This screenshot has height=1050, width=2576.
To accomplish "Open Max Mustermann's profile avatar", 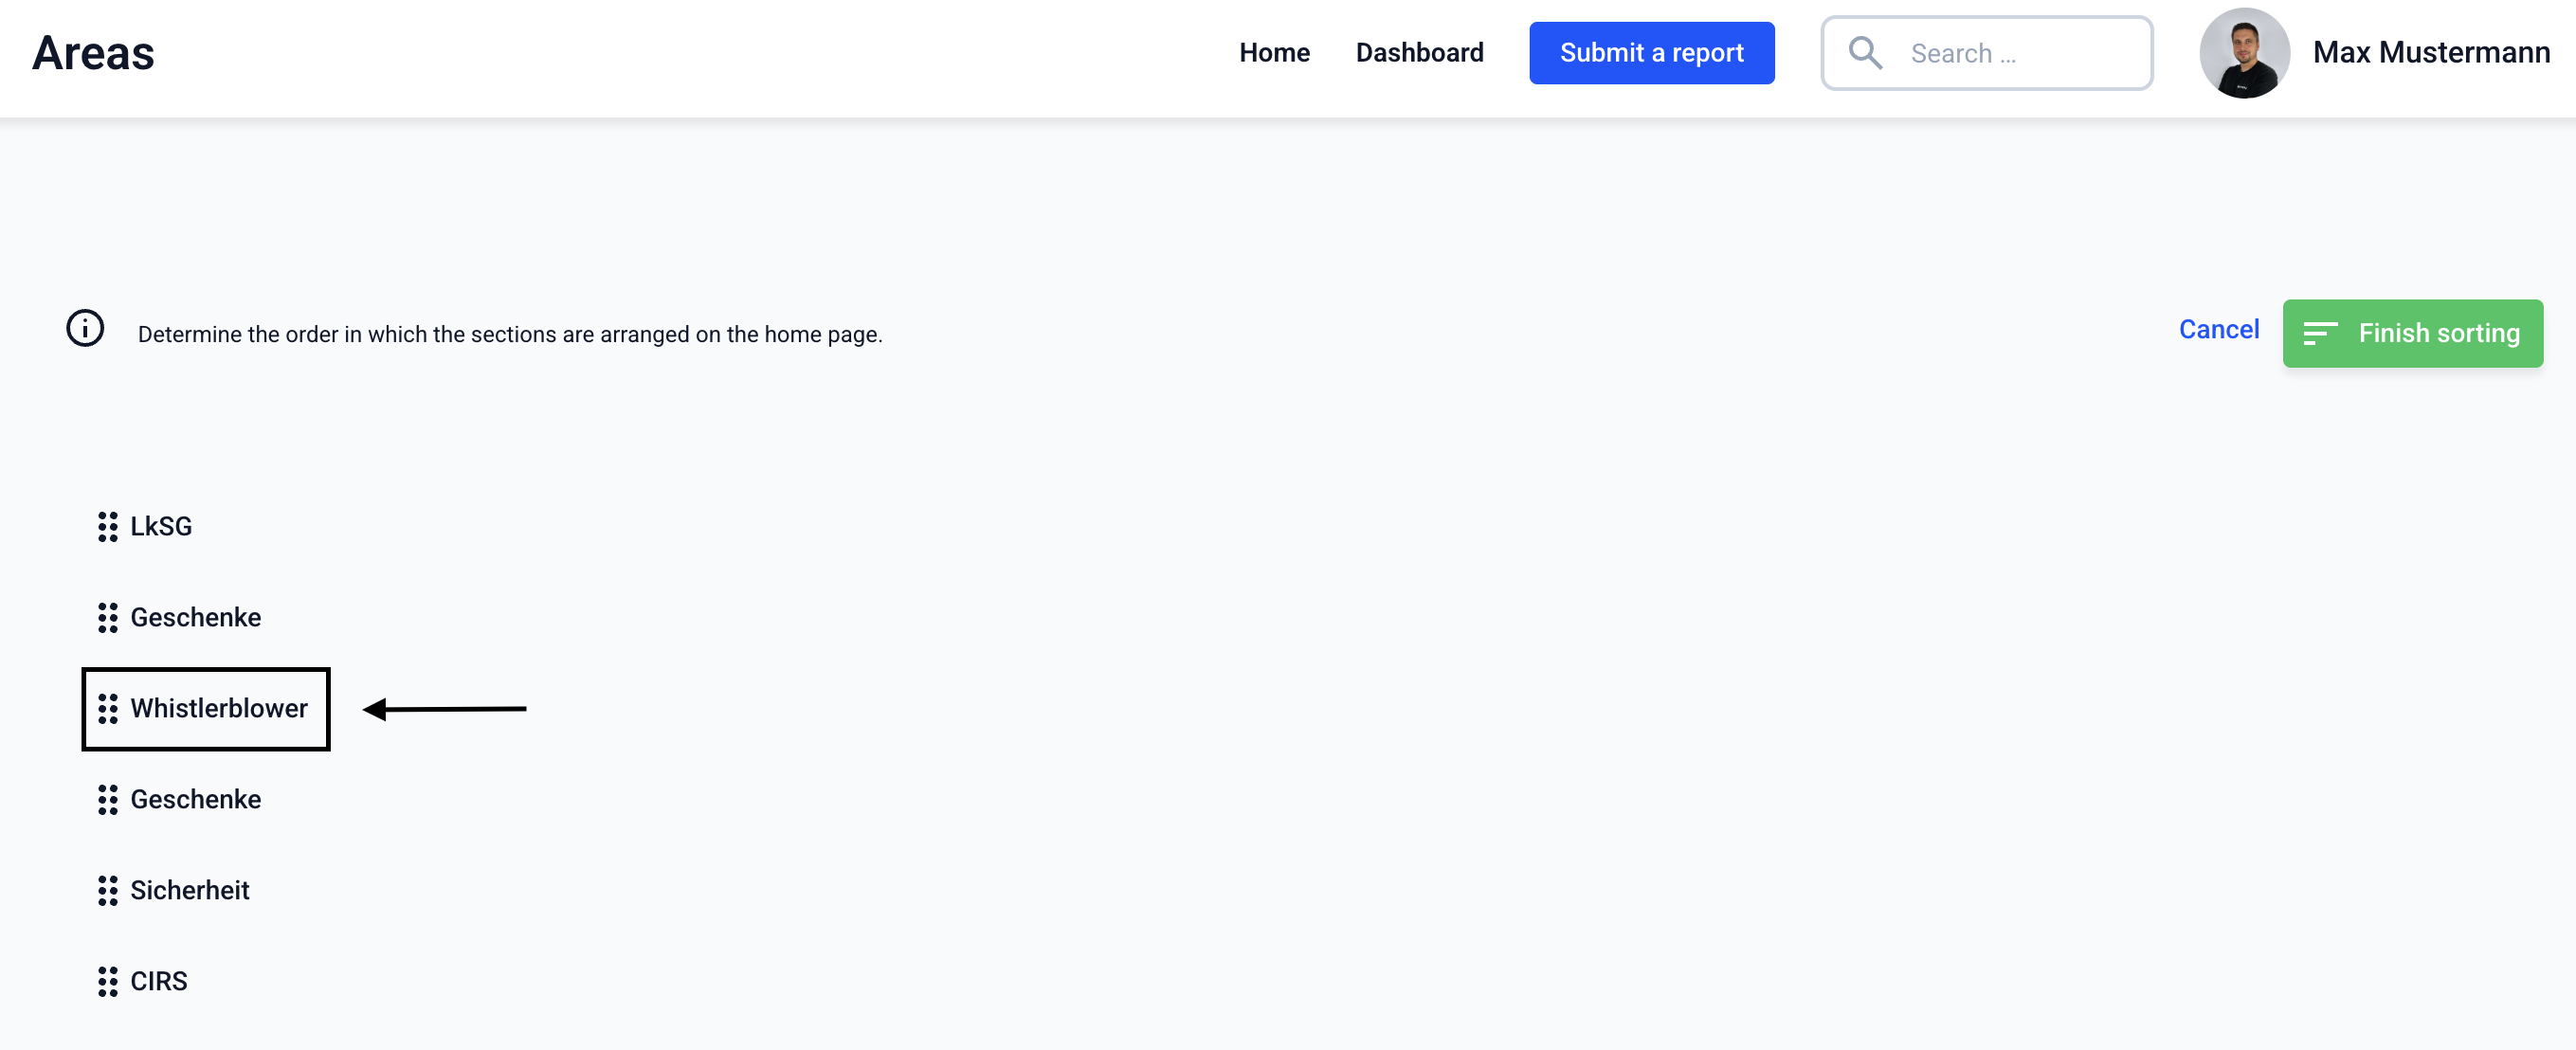I will [2243, 53].
